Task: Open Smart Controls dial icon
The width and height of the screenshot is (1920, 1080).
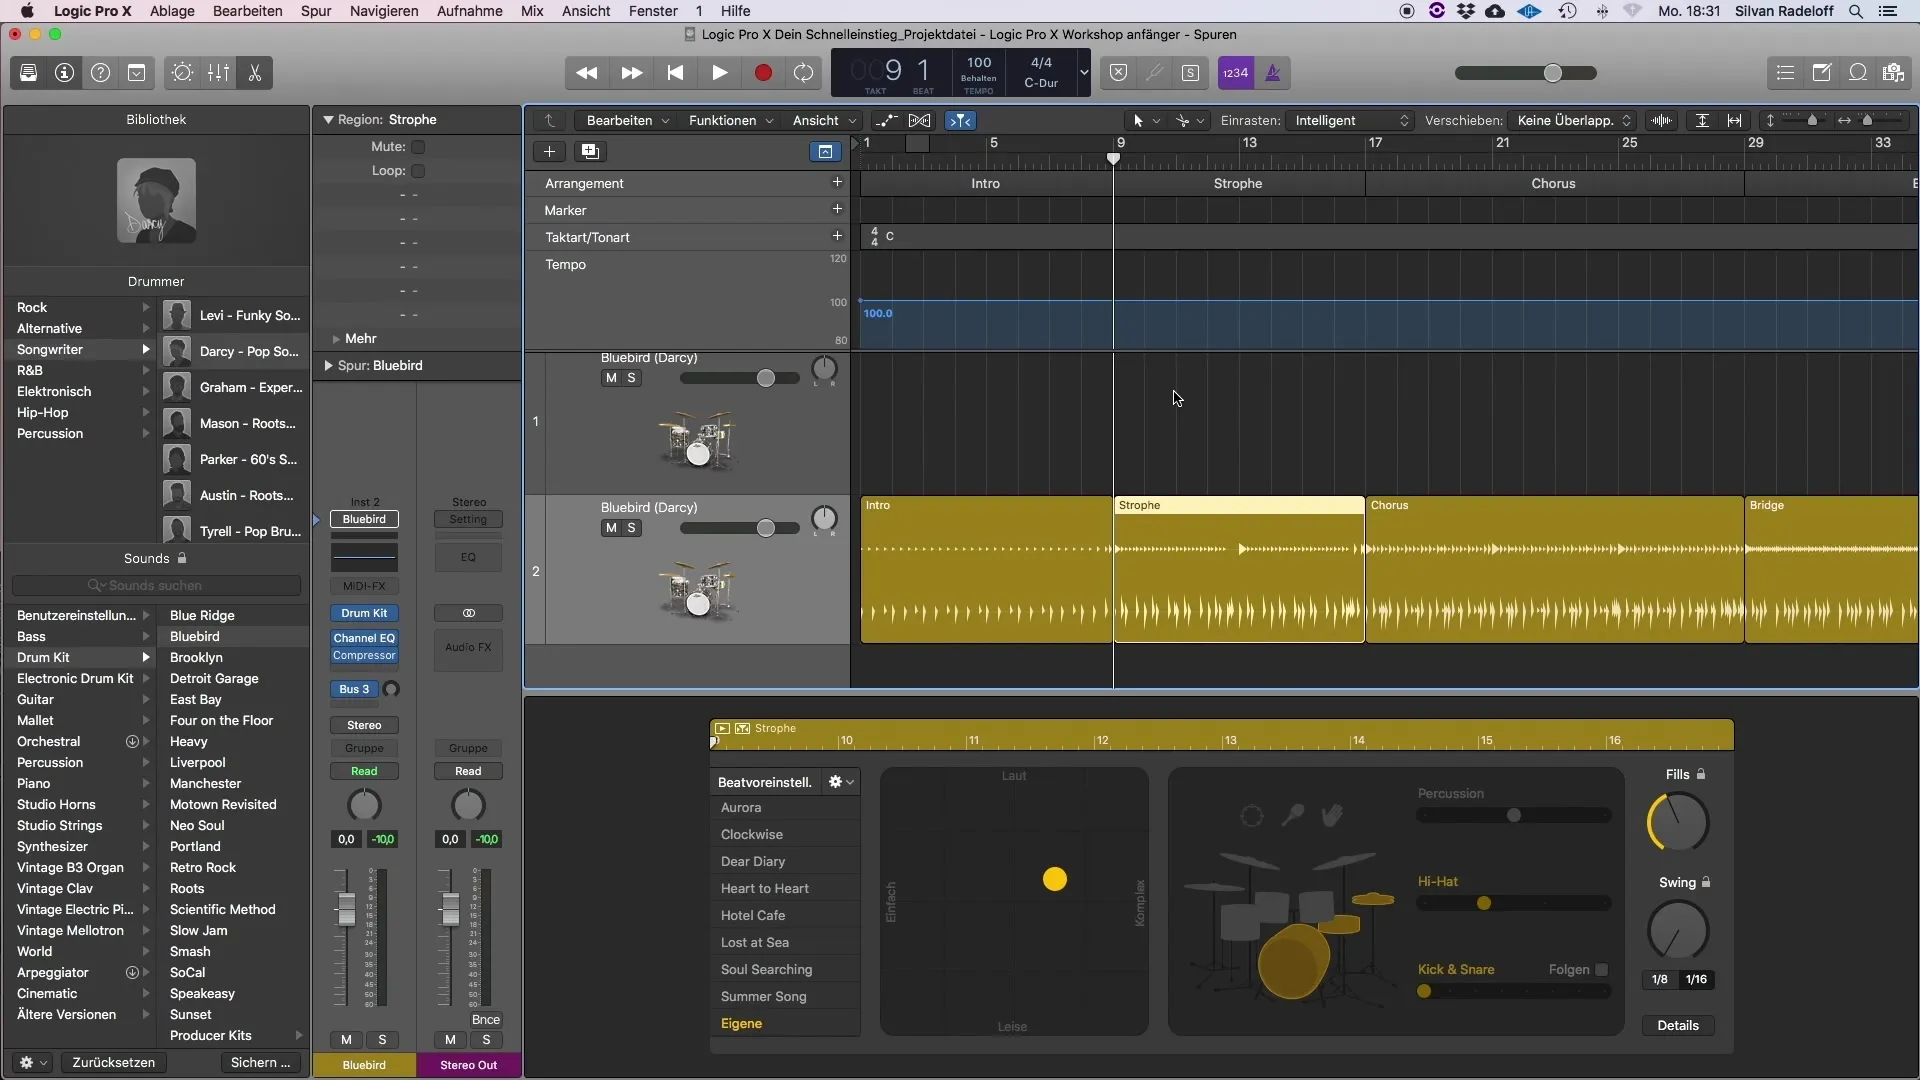Action: point(182,73)
